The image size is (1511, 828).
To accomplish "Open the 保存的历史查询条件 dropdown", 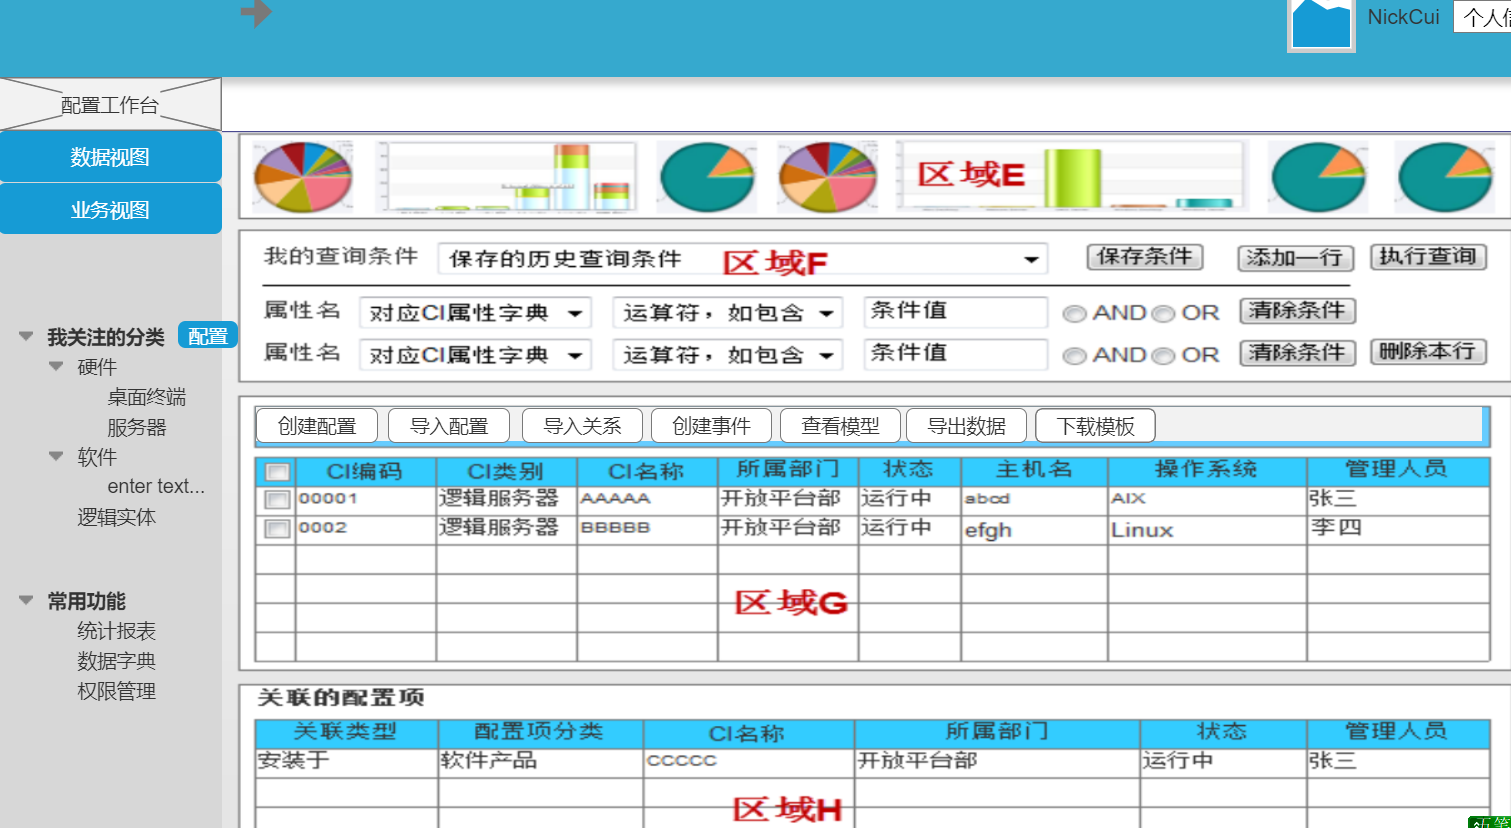I will (x=743, y=259).
